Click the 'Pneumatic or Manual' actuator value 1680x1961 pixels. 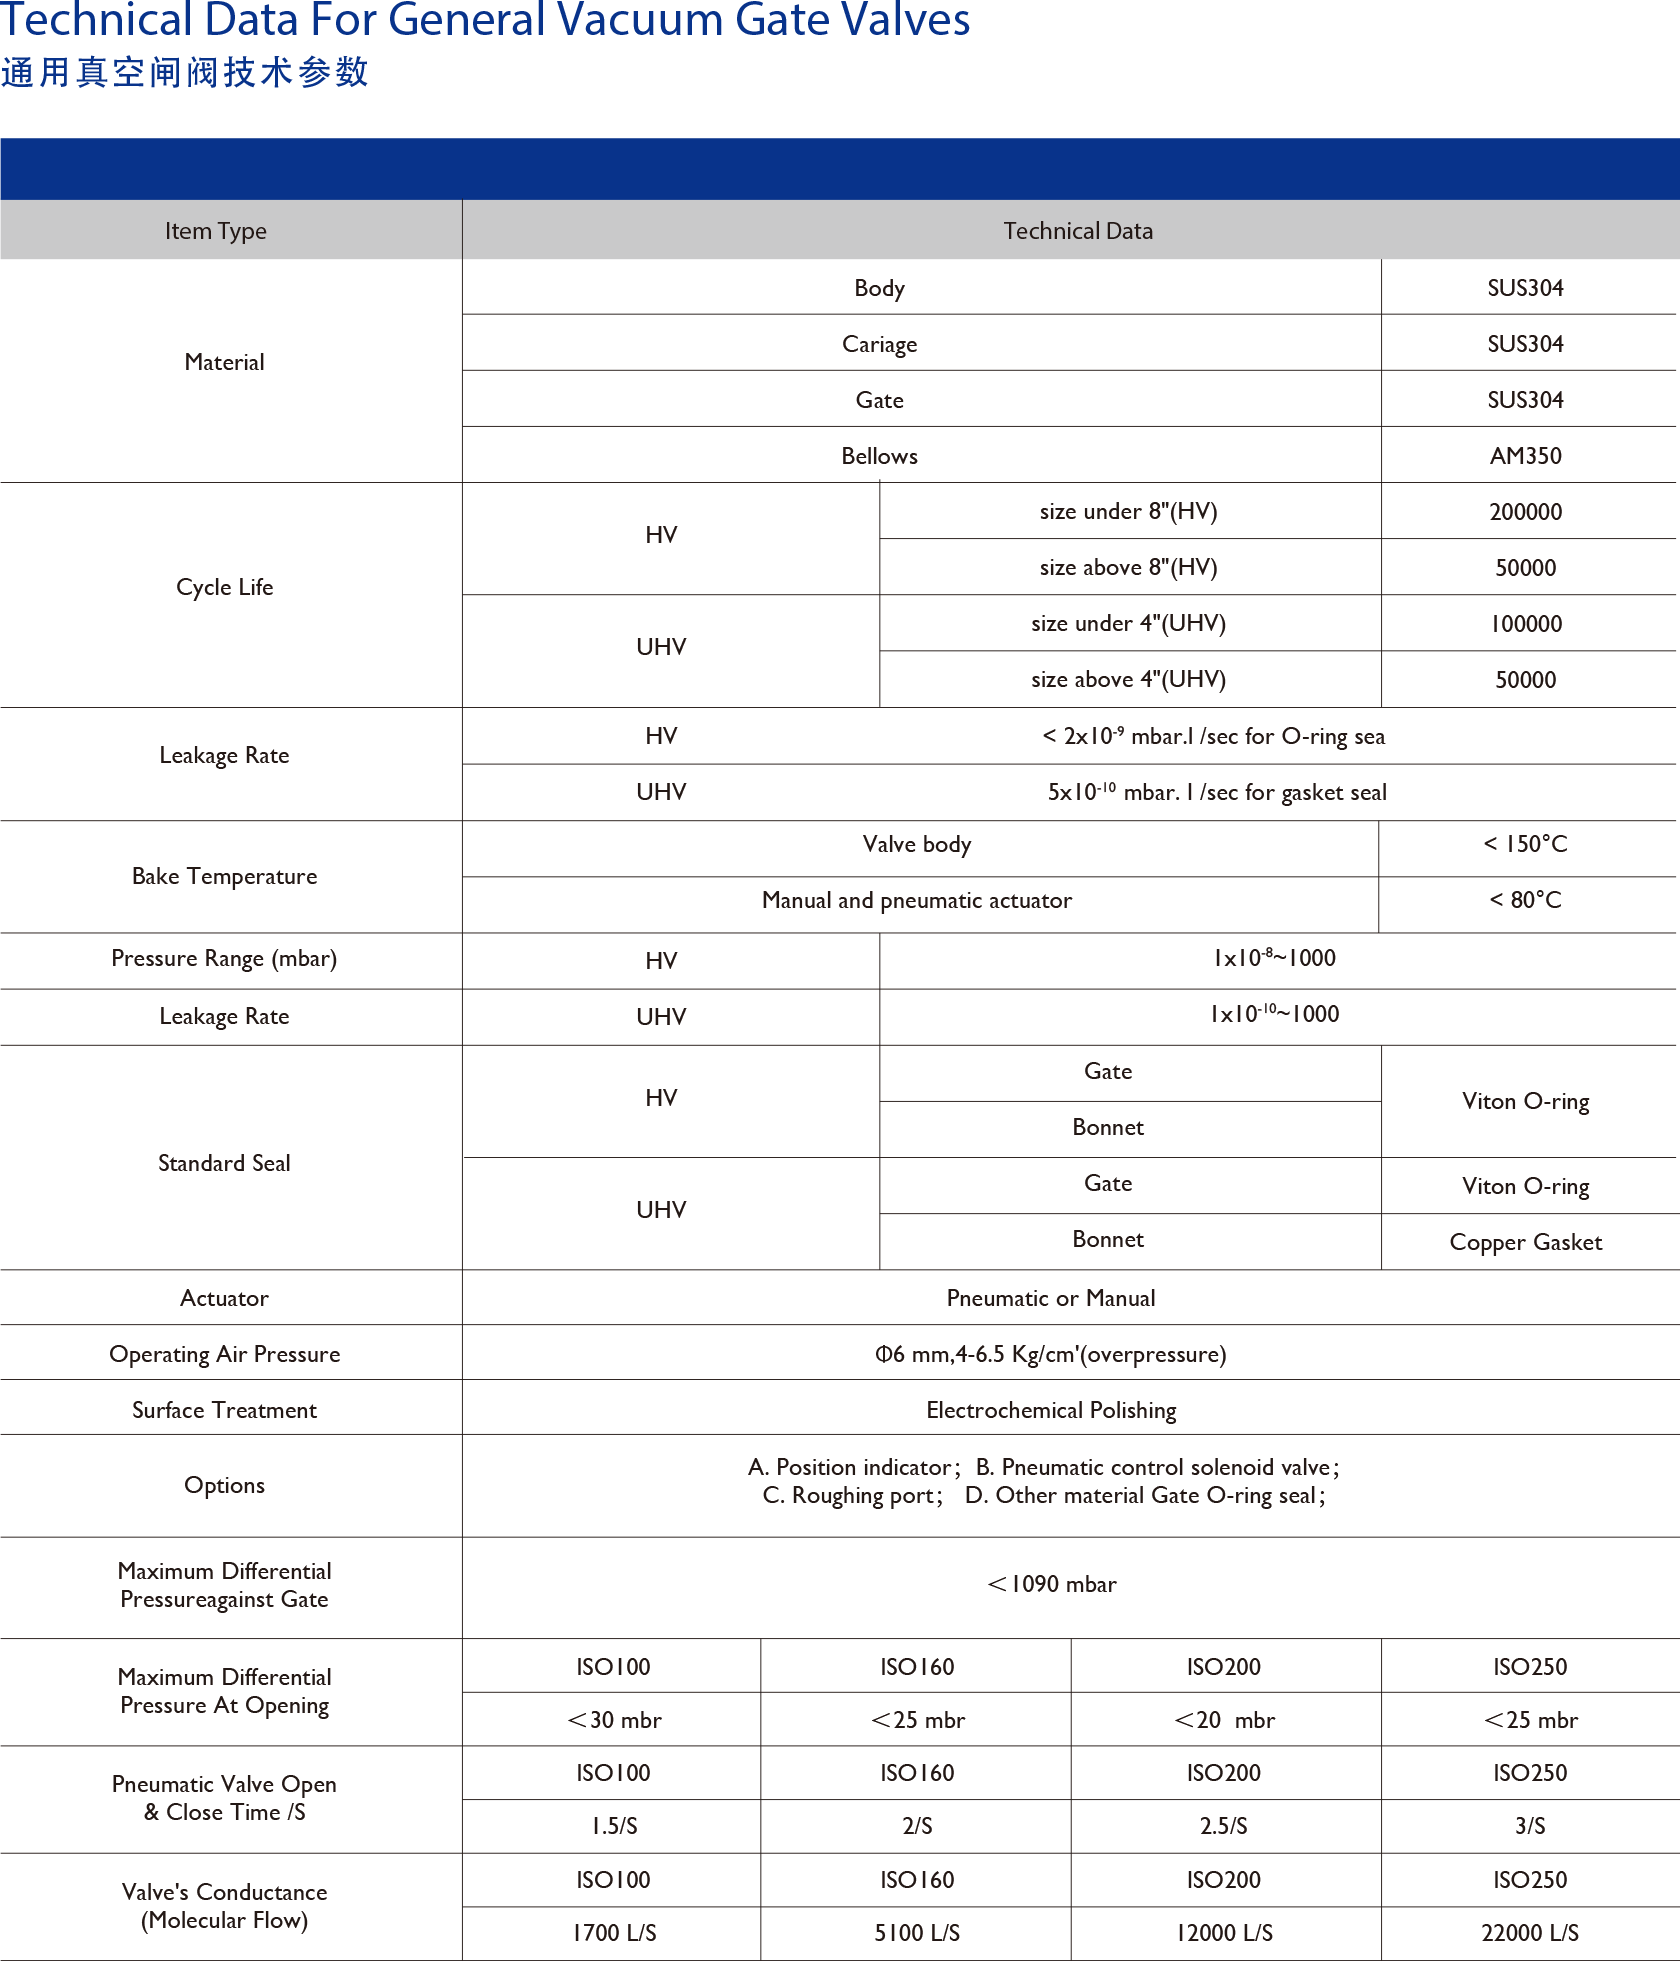click(x=1050, y=1298)
